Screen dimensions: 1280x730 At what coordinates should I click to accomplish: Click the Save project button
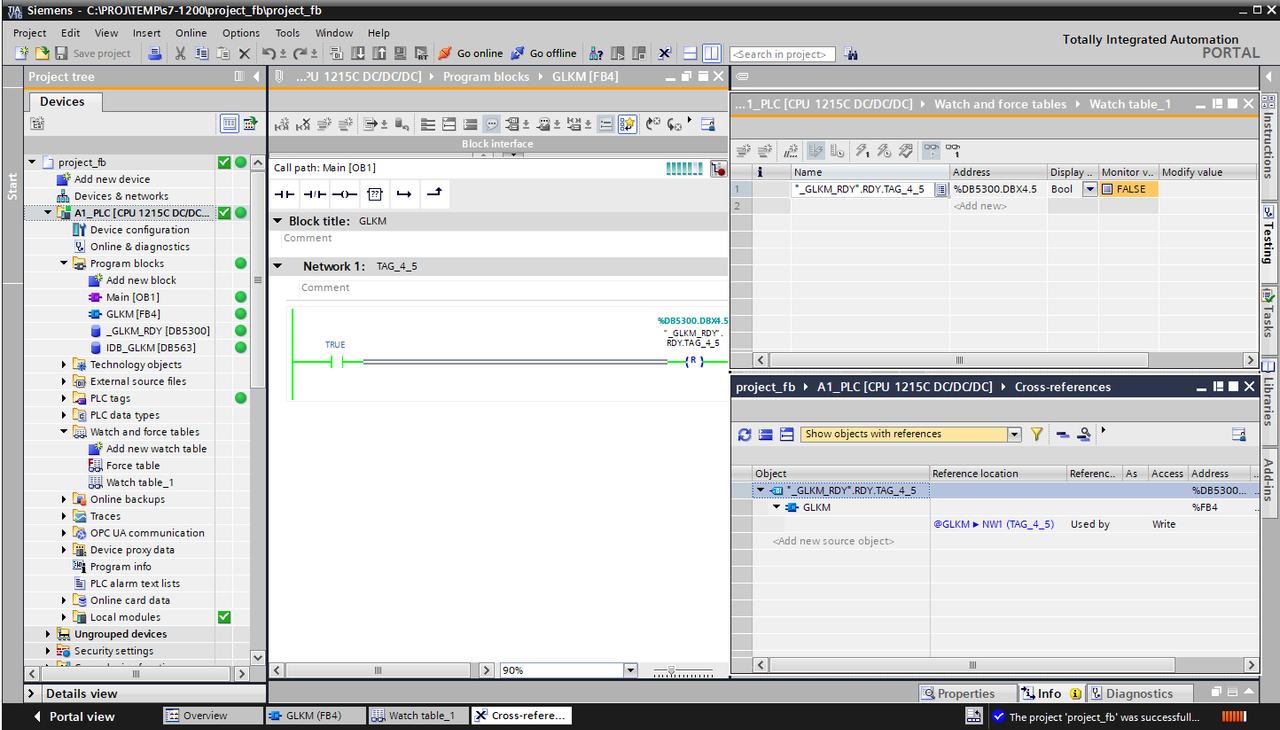click(93, 53)
